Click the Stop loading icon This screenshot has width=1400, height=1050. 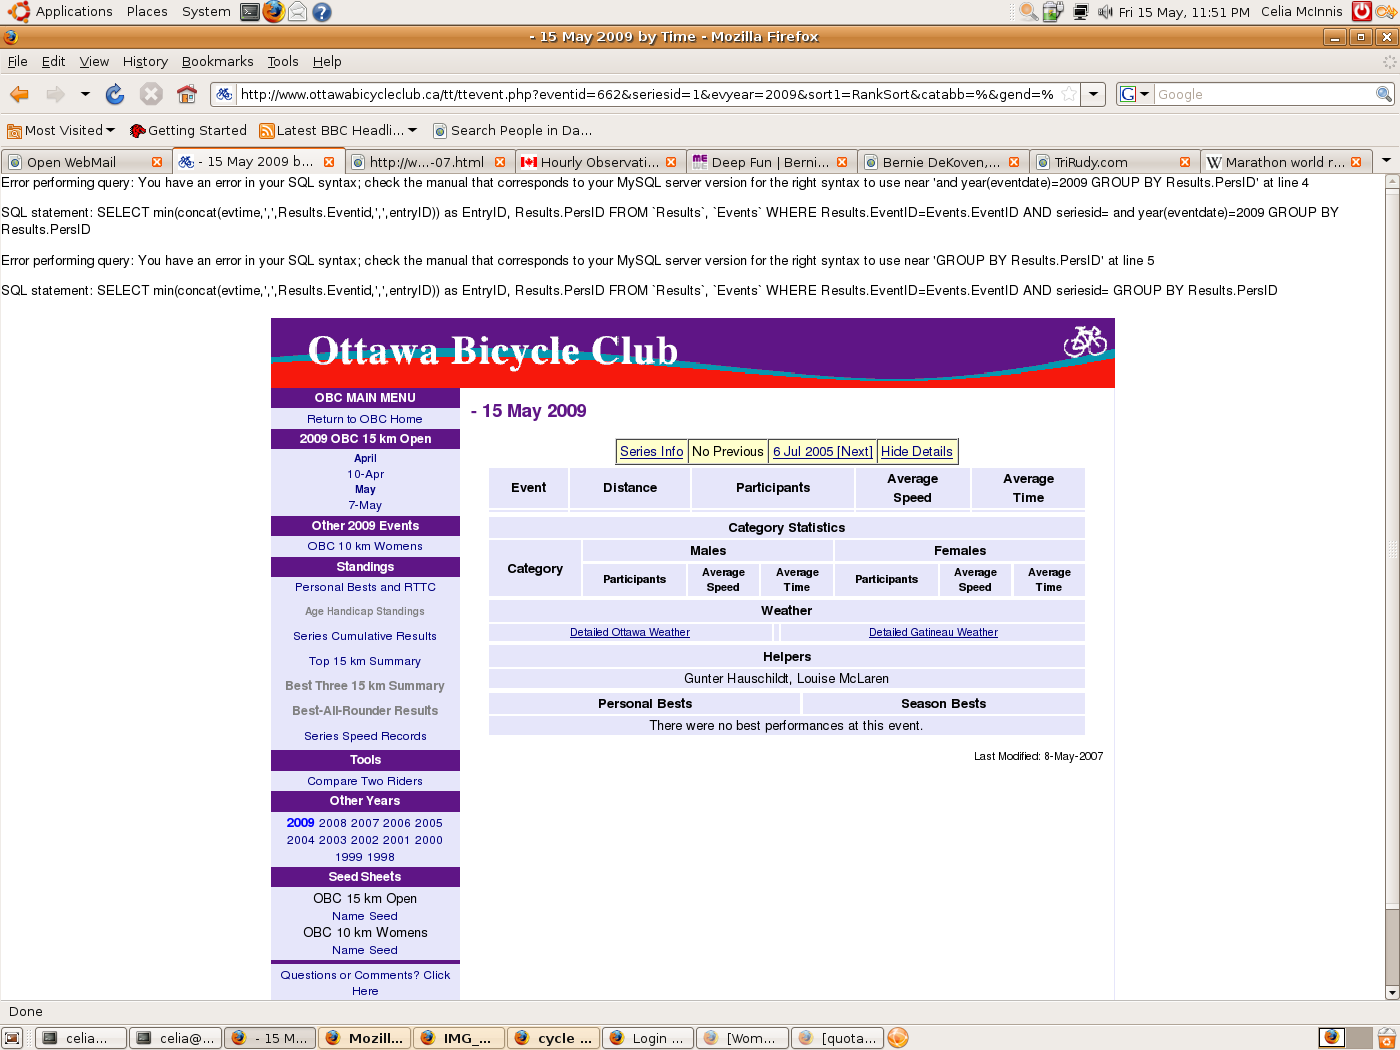point(151,94)
